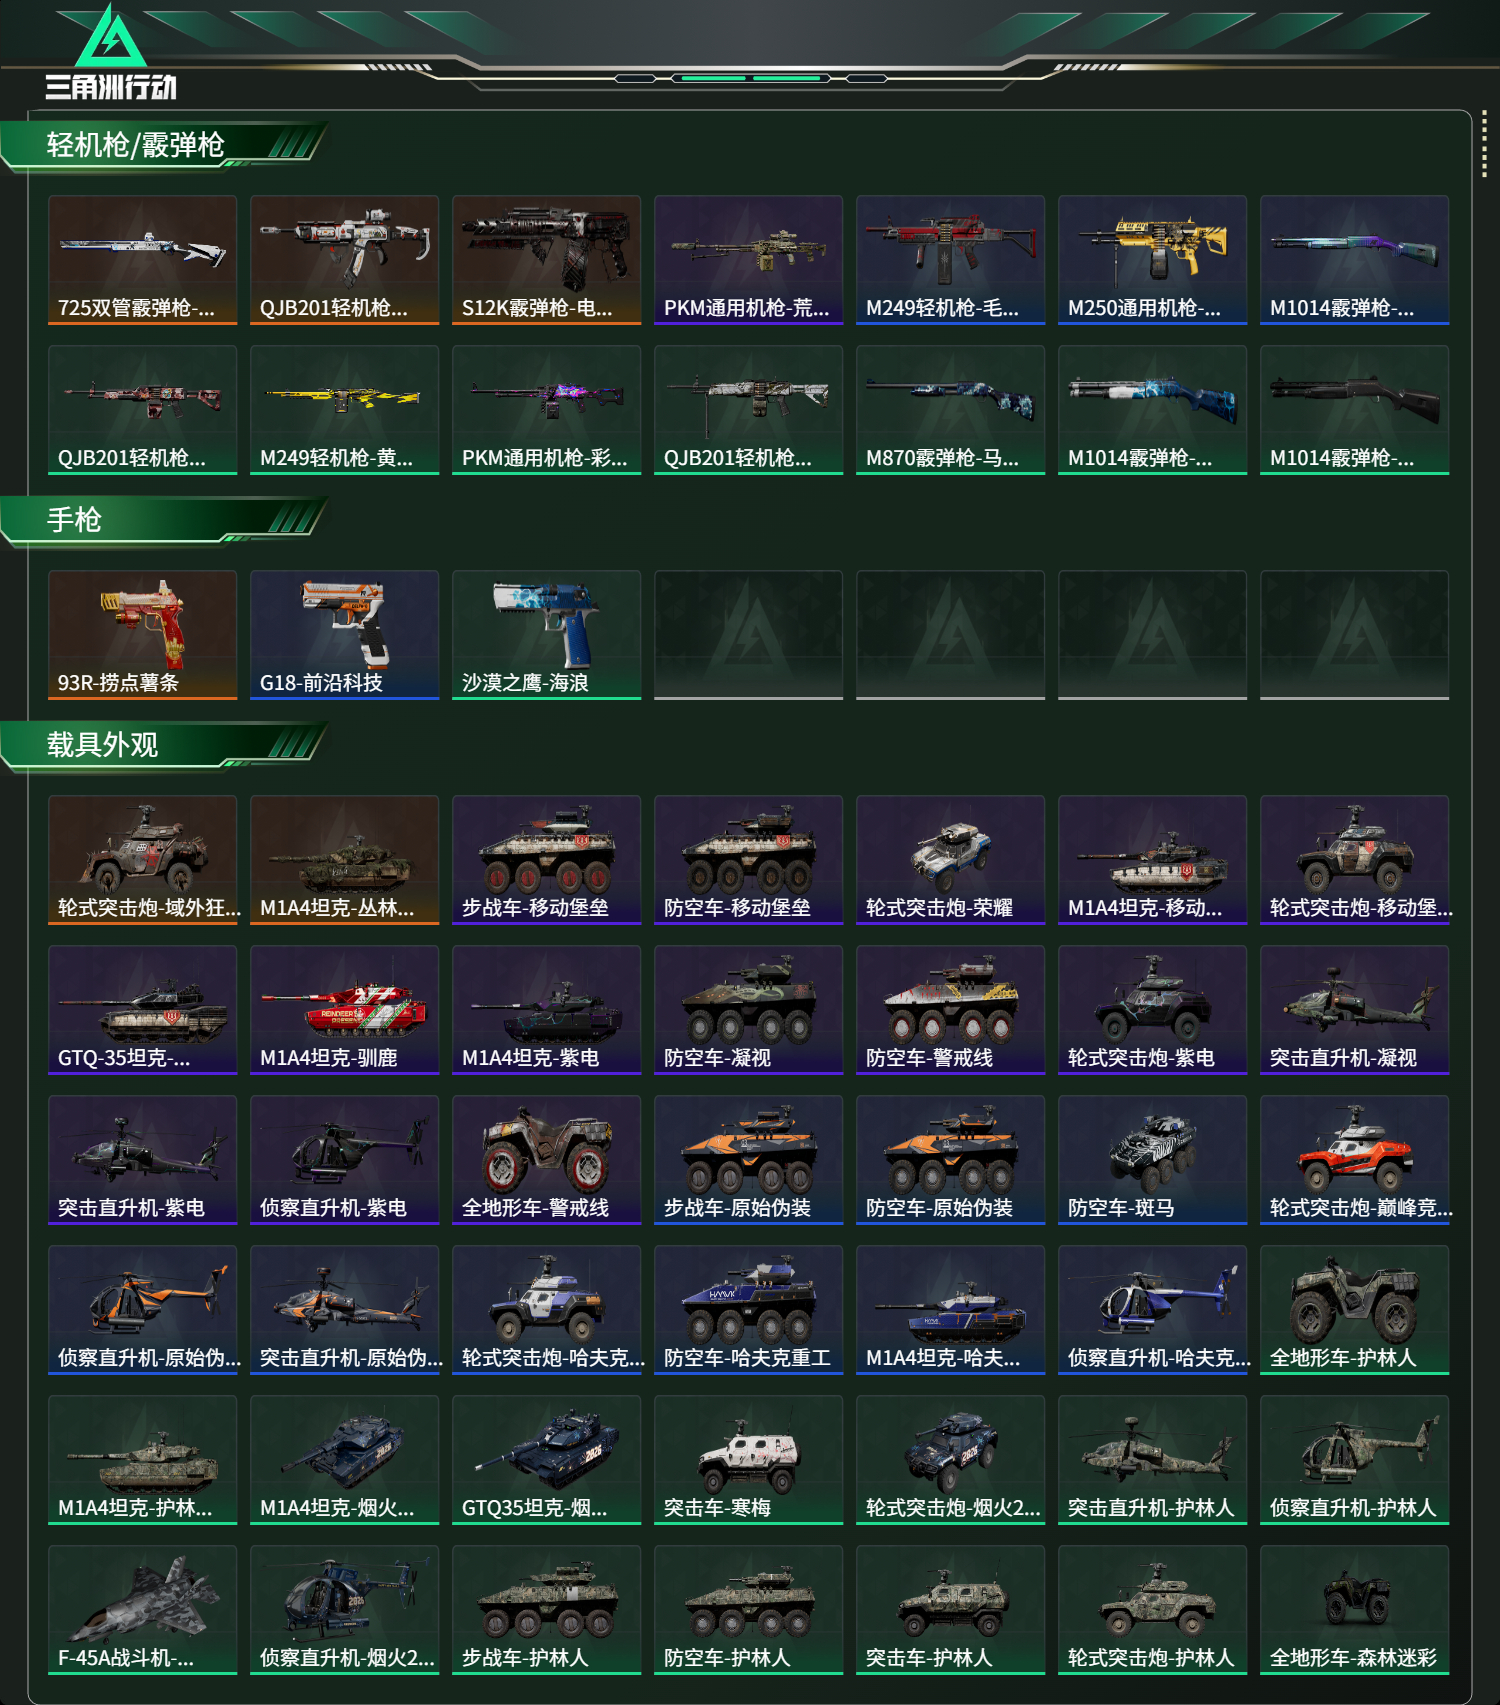Select the 轮式突击炮-荣耀 vehicle skin
The width and height of the screenshot is (1500, 1705).
[x=951, y=859]
